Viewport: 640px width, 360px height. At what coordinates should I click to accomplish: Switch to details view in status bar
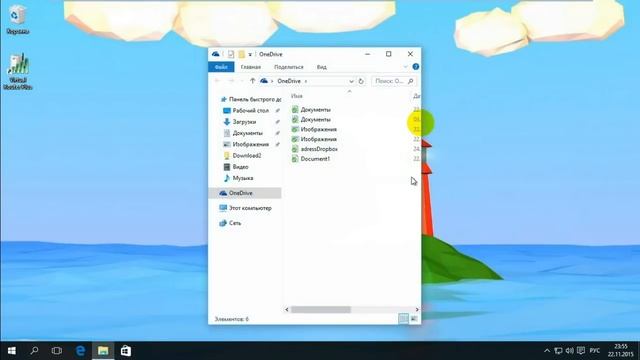point(403,319)
